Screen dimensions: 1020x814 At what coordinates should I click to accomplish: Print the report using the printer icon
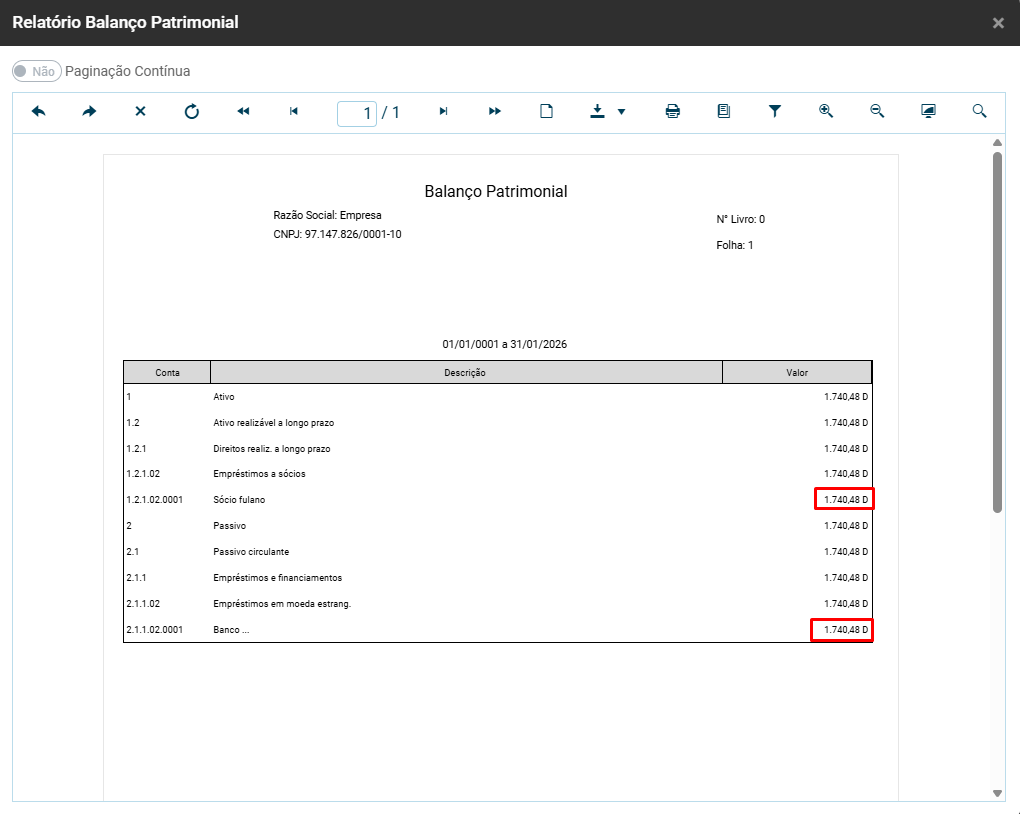click(x=673, y=111)
